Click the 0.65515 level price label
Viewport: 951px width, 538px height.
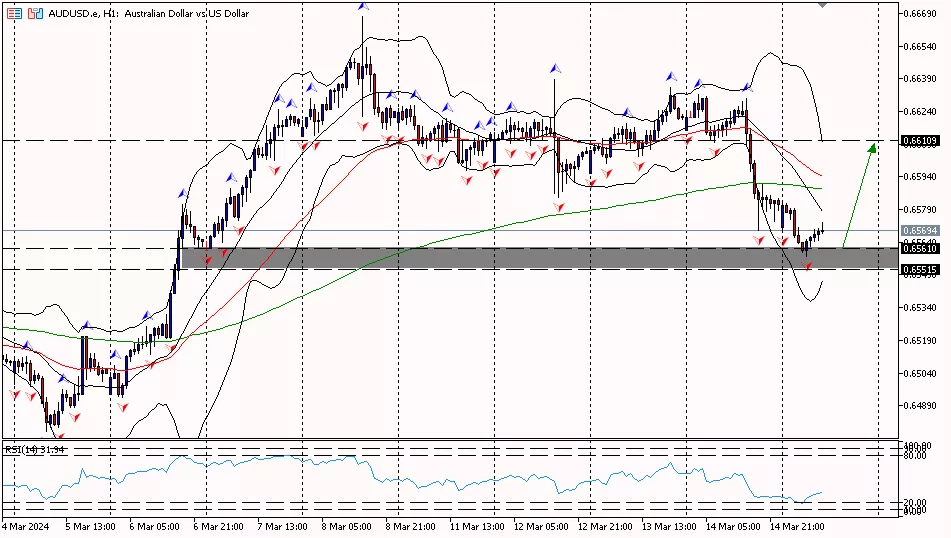[x=919, y=270]
